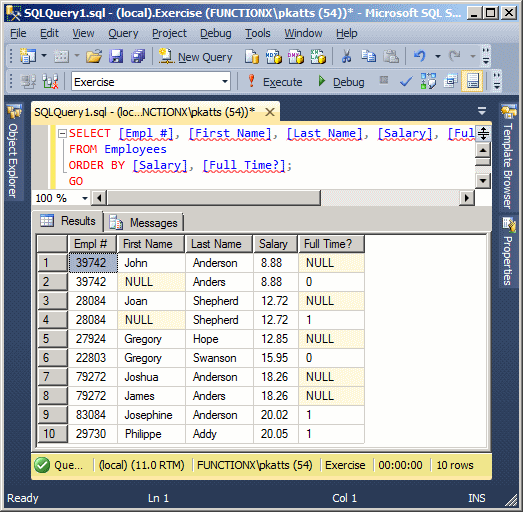Image resolution: width=523 pixels, height=512 pixels.
Task: Click the Undo arrow icon
Action: click(420, 56)
